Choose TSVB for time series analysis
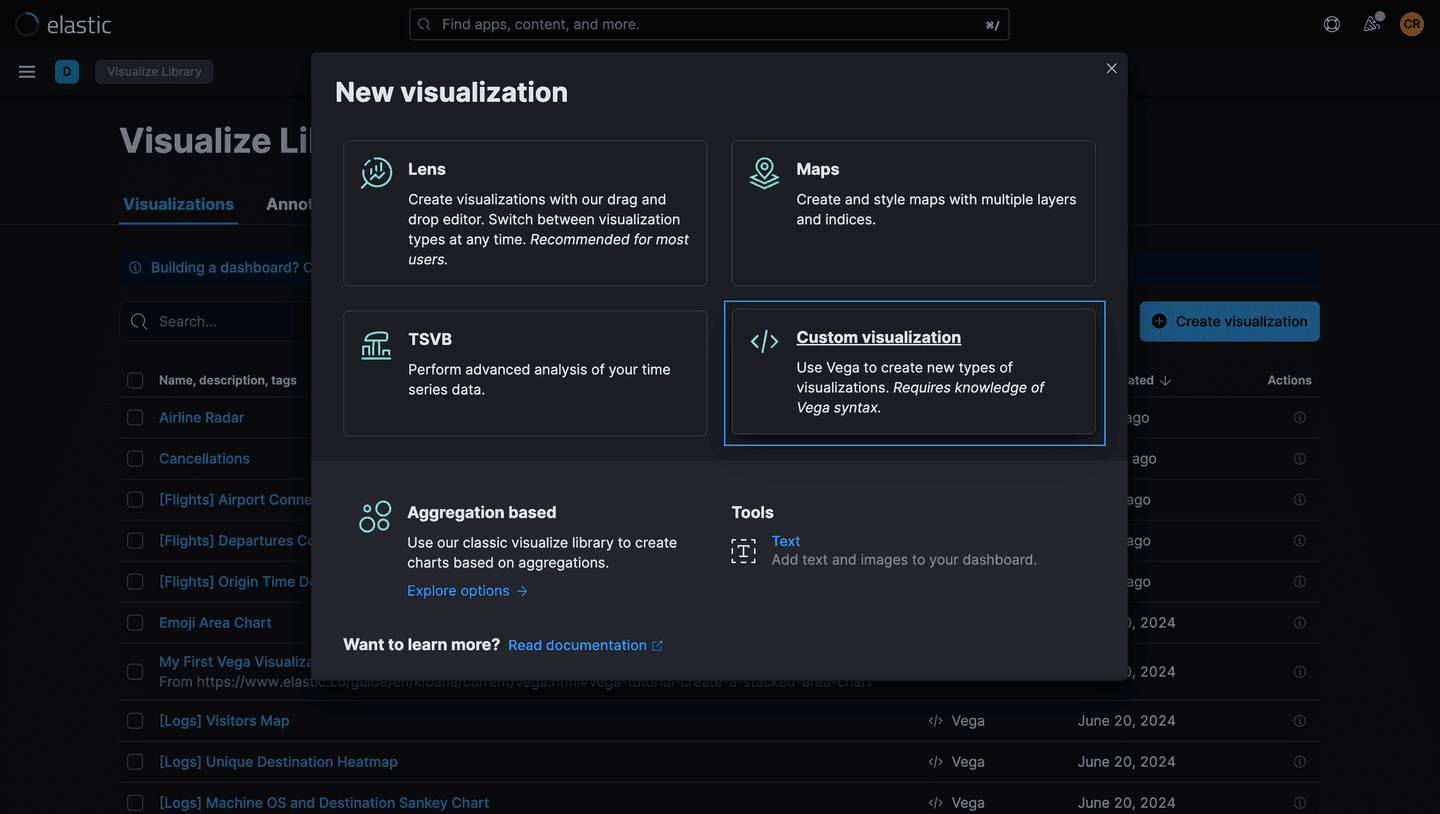 click(525, 373)
